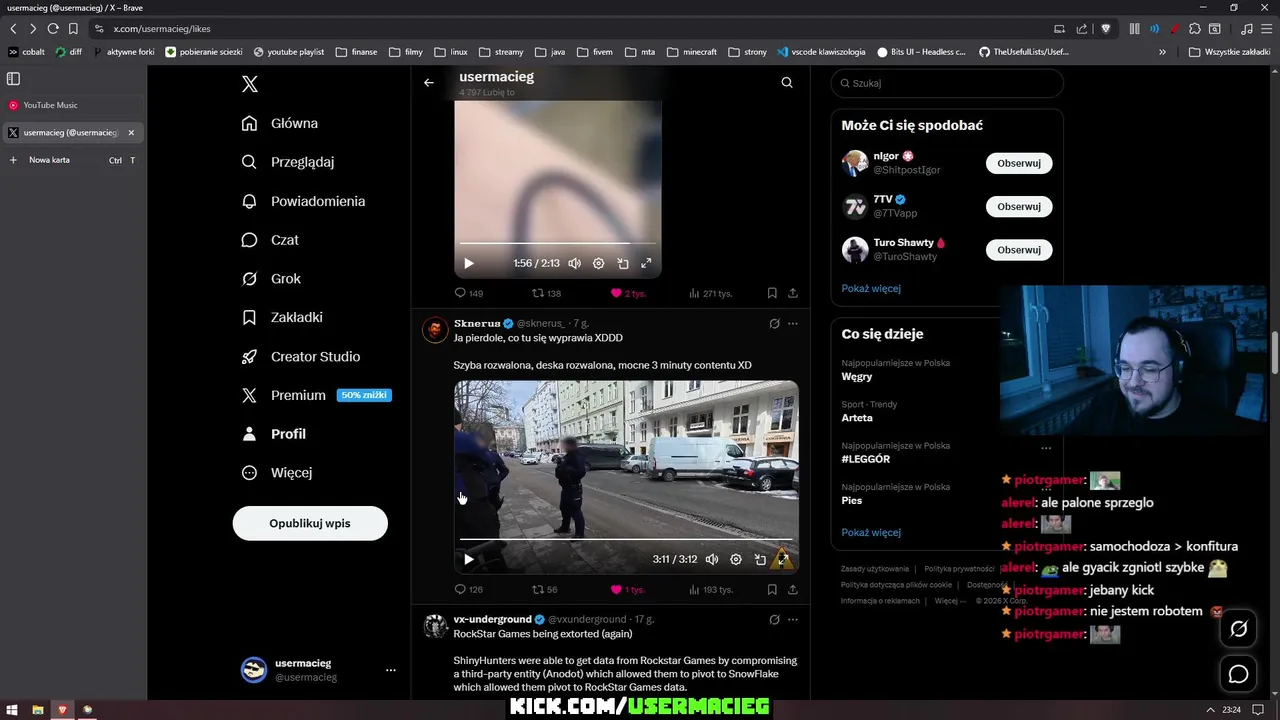Expand hidden bookmarks chevron in bookmarks bar
The image size is (1280, 720).
pos(1162,52)
